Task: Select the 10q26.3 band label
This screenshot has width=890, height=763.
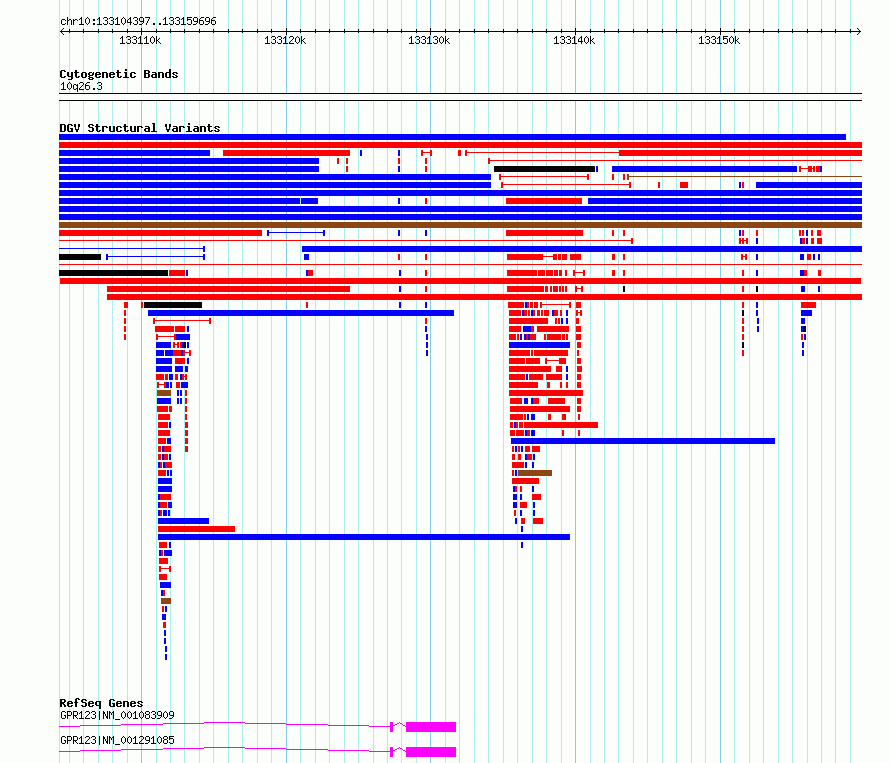Action: point(81,86)
